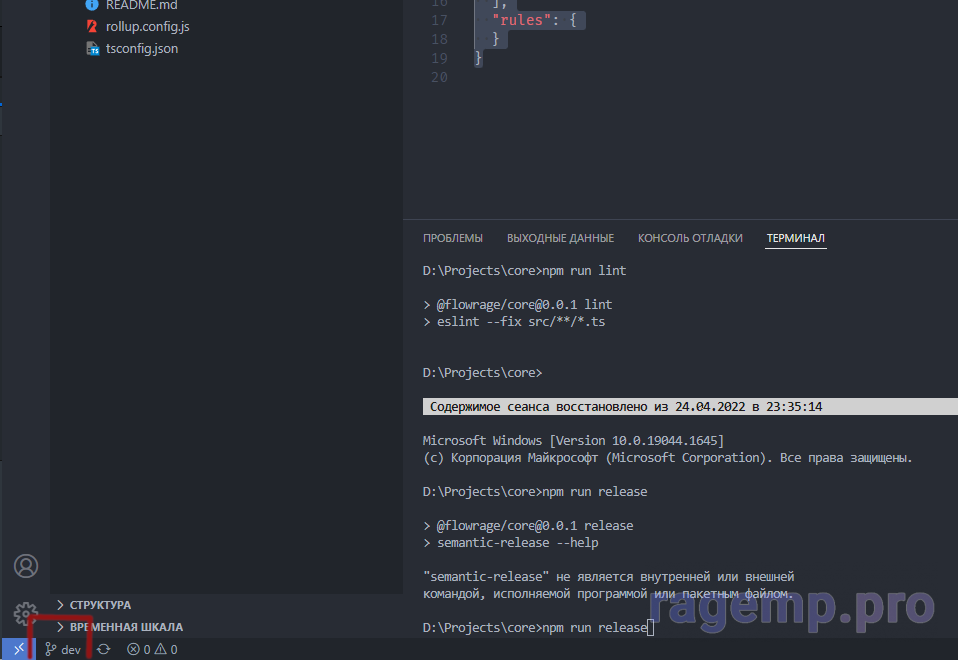
Task: Select the ТЕРМИНАЛ tab
Action: pos(795,238)
